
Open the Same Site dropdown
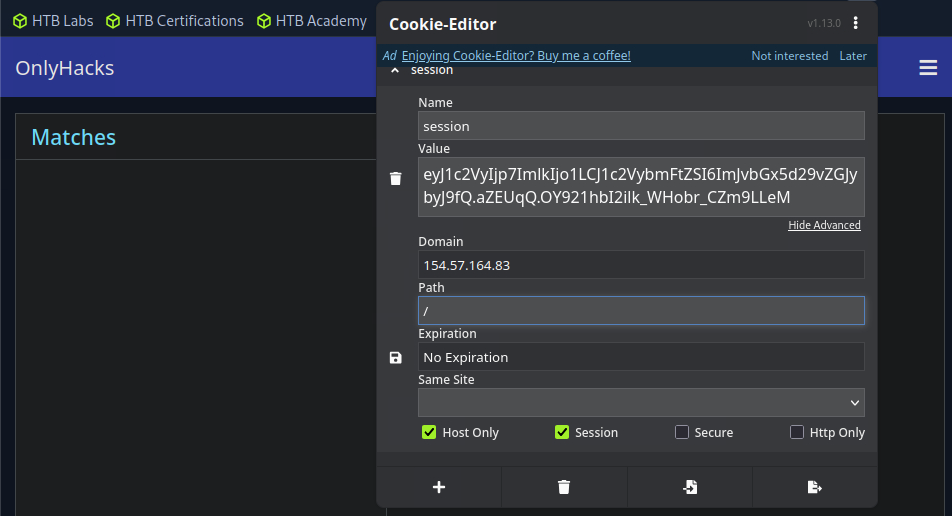coord(641,402)
